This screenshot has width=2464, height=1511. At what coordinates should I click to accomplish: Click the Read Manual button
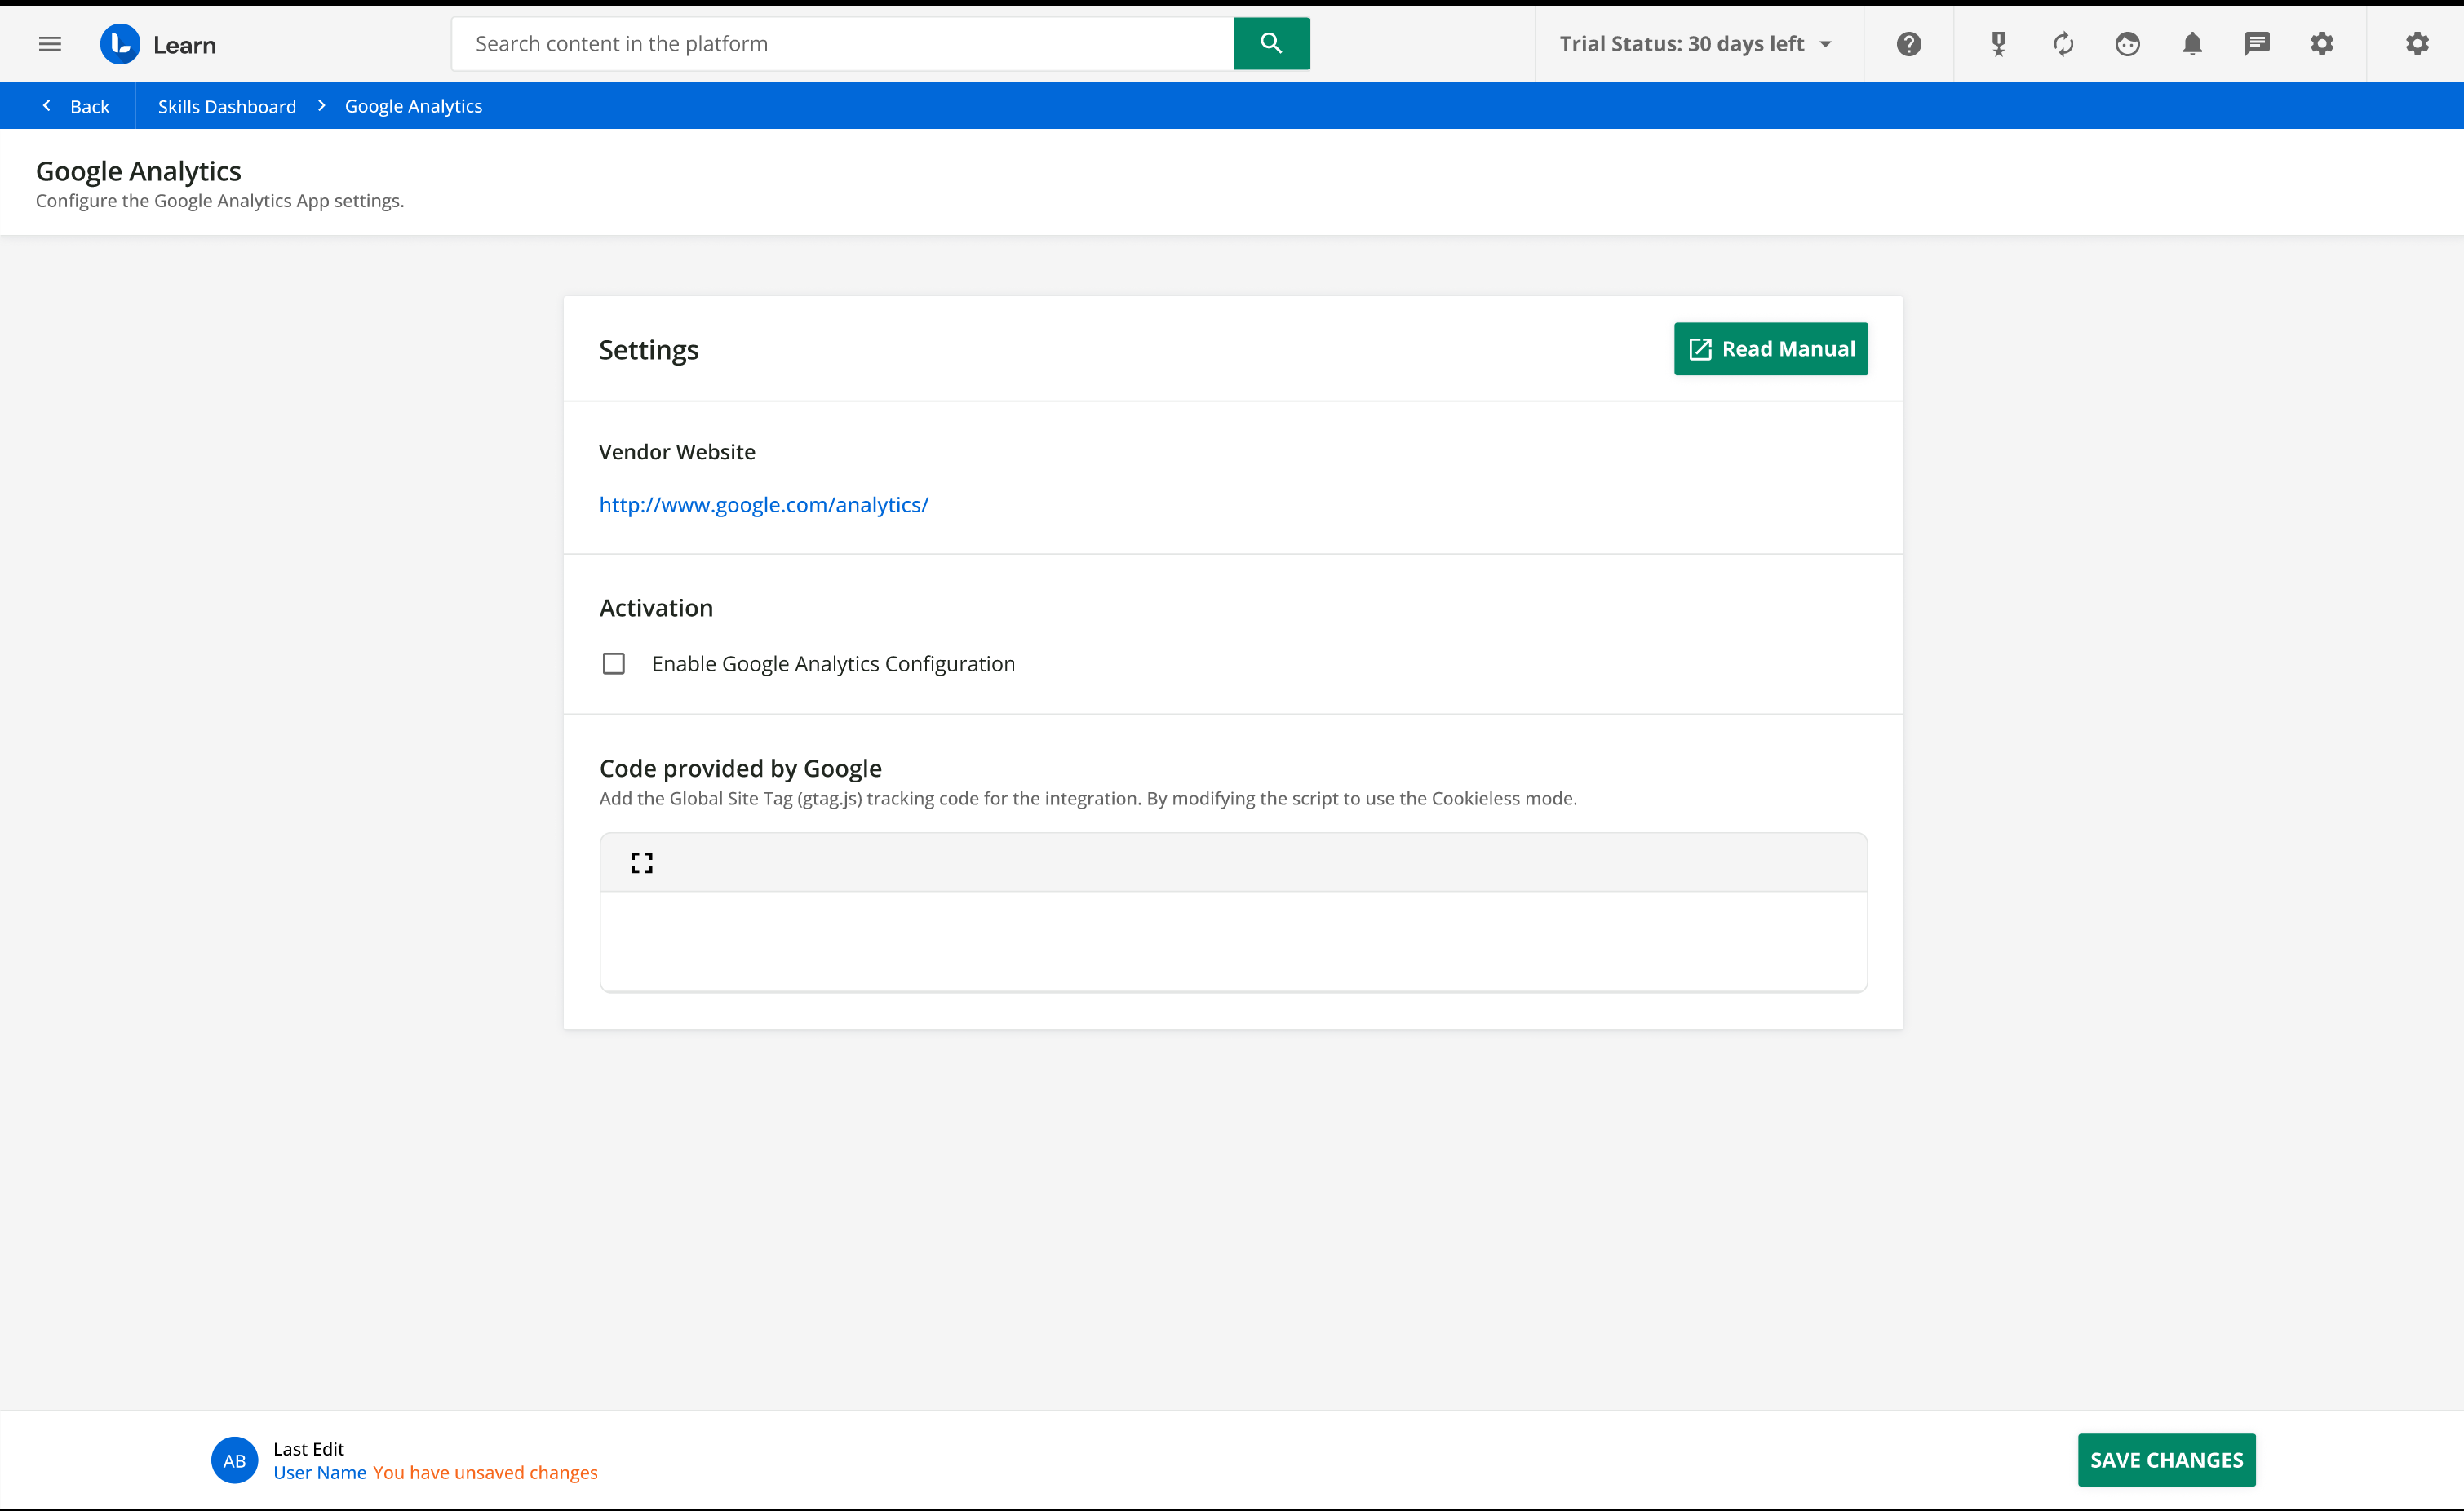click(x=1770, y=349)
